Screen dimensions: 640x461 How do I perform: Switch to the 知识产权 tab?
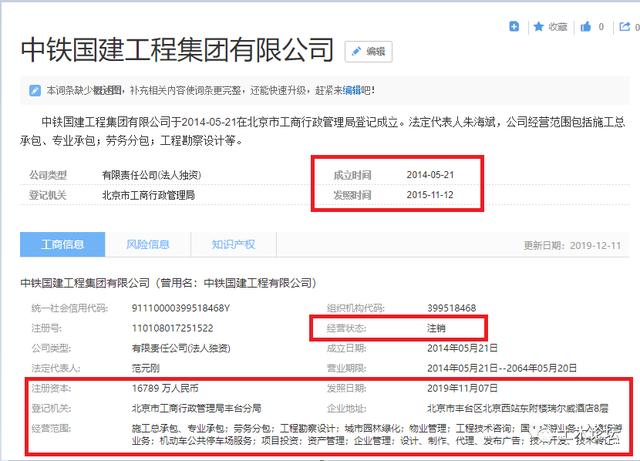233,244
